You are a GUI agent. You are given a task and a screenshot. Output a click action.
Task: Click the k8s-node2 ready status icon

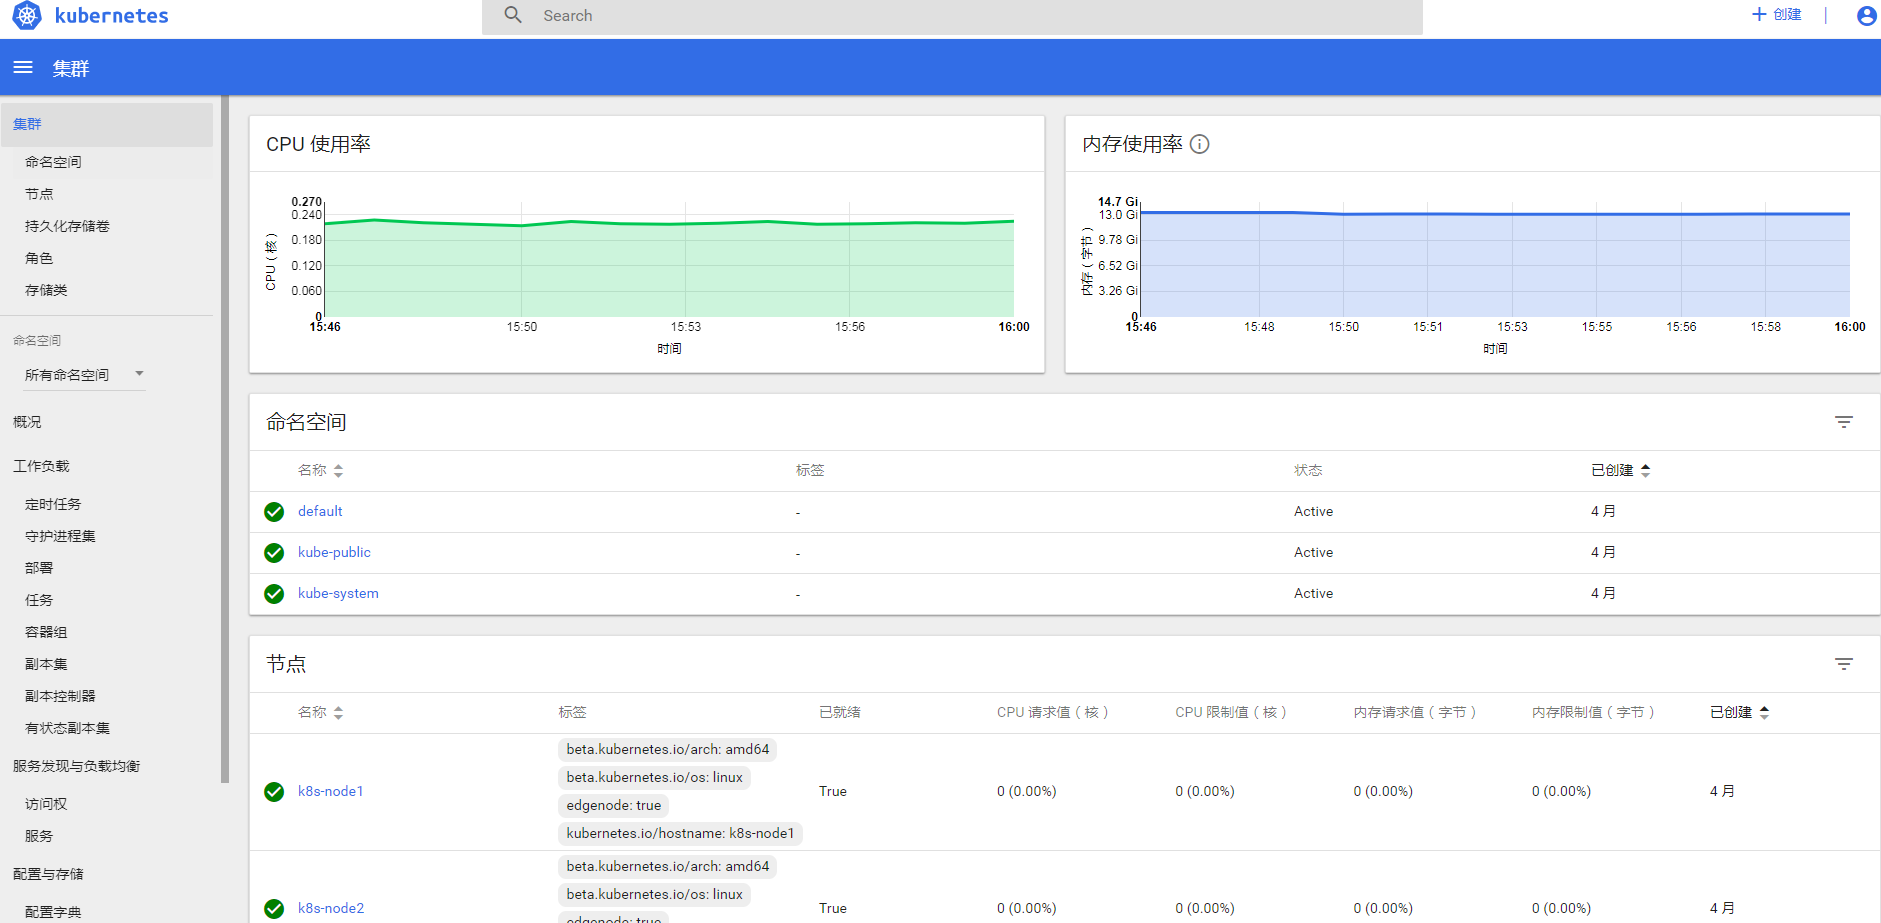click(x=274, y=909)
